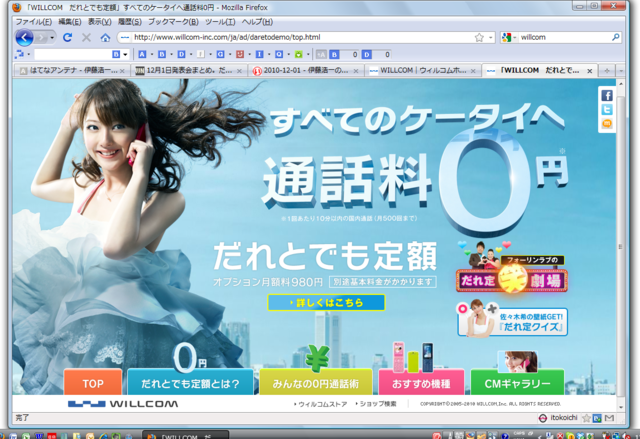The image size is (640, 439).
Task: Switch to the WILLCOM｜ウィルコムホ... tab
Action: coord(422,71)
